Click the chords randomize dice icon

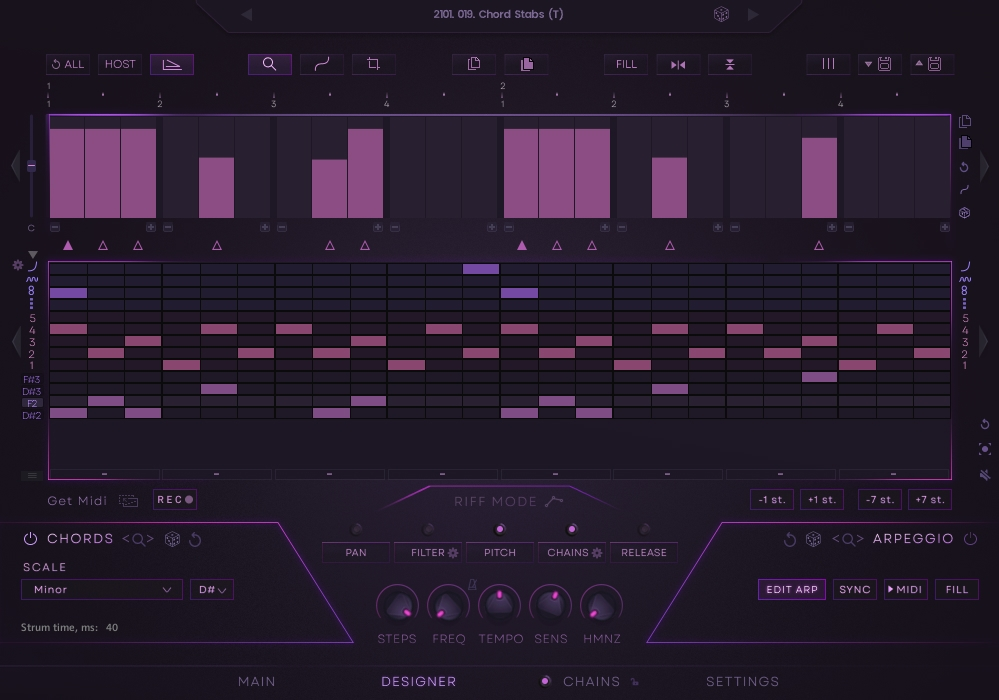172,539
